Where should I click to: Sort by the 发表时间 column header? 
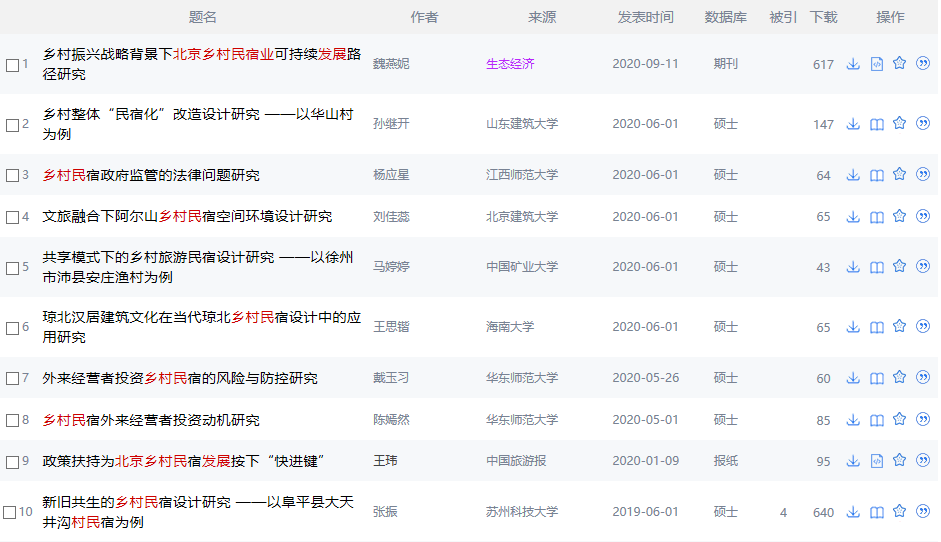tap(645, 17)
